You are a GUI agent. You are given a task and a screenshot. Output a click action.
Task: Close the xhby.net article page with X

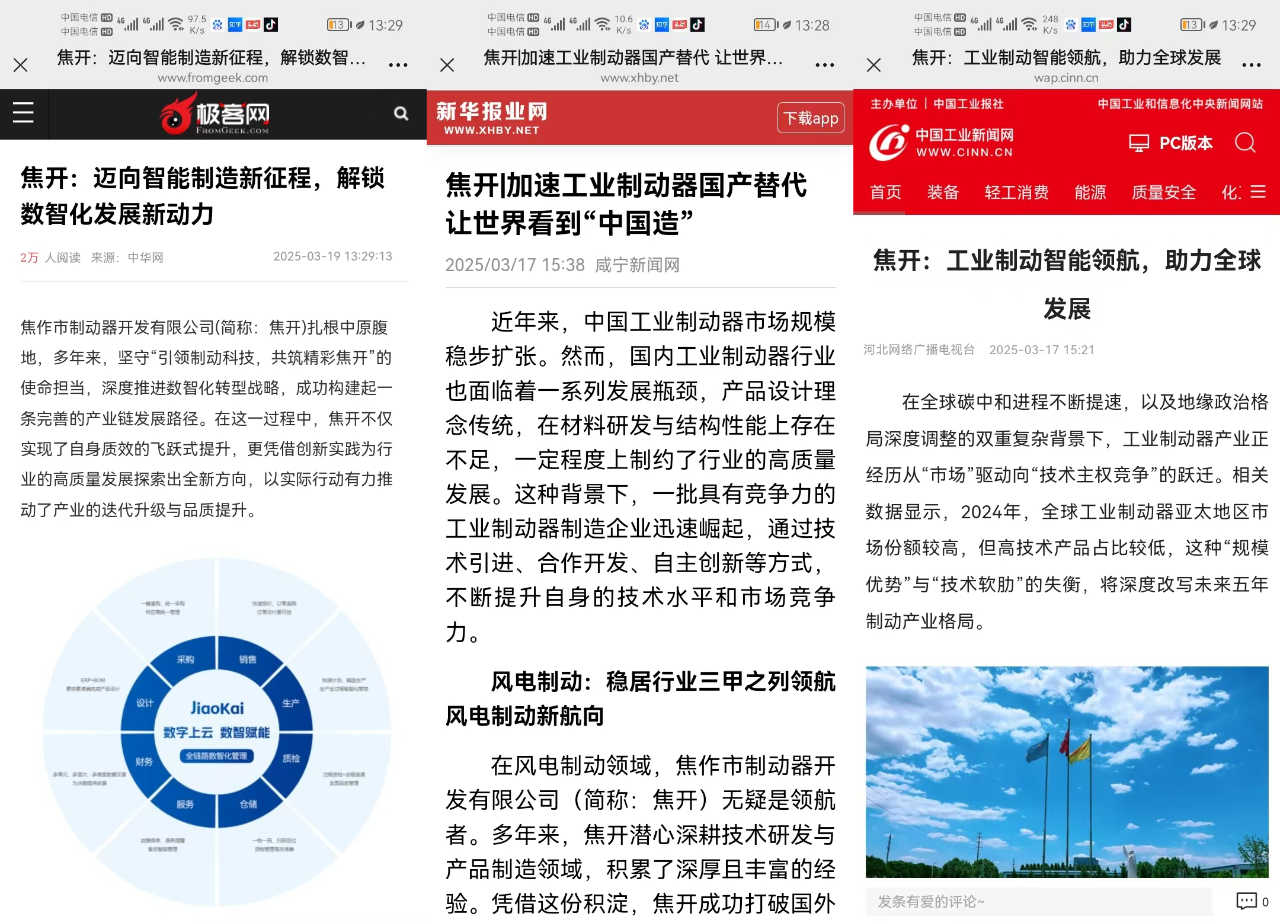pos(447,65)
